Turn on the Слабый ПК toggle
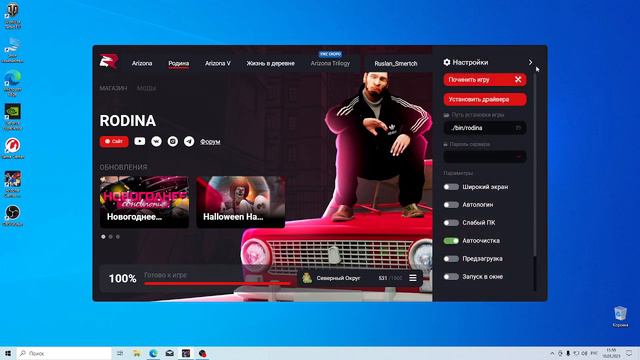Viewport: 640px width, 360px height. pos(451,223)
